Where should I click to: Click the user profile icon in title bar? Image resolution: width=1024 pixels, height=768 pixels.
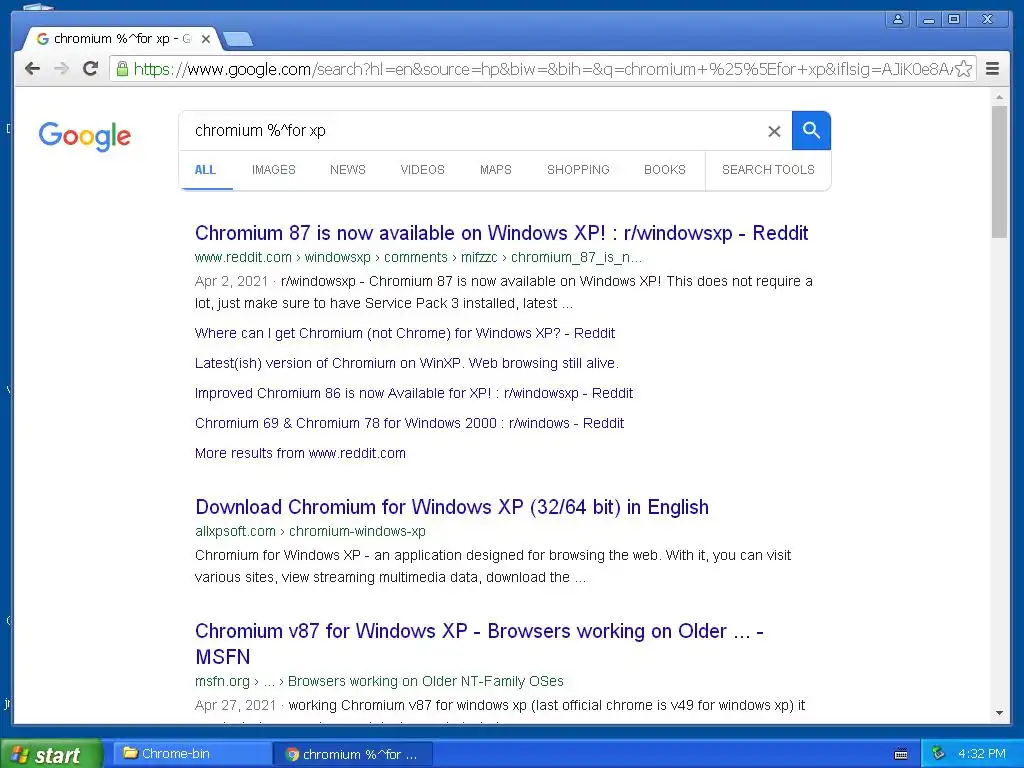(x=898, y=20)
